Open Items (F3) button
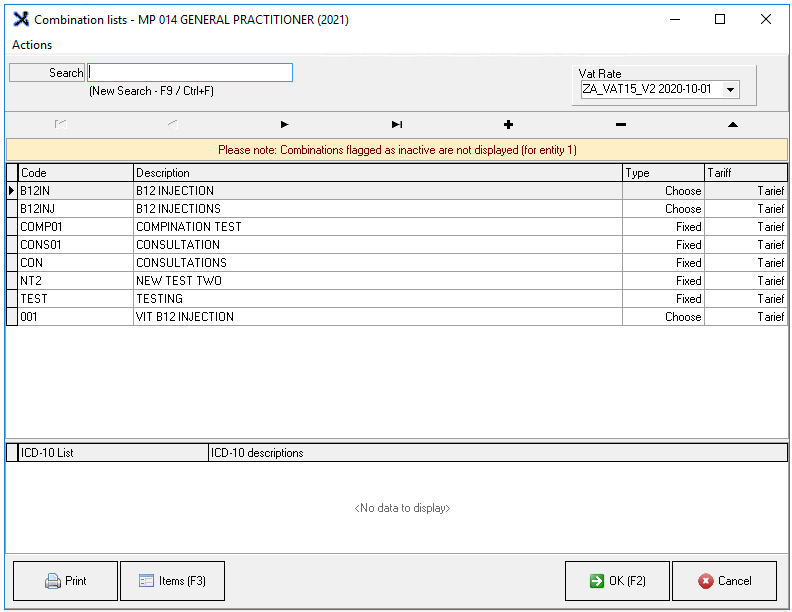The width and height of the screenshot is (792, 612). (x=172, y=581)
